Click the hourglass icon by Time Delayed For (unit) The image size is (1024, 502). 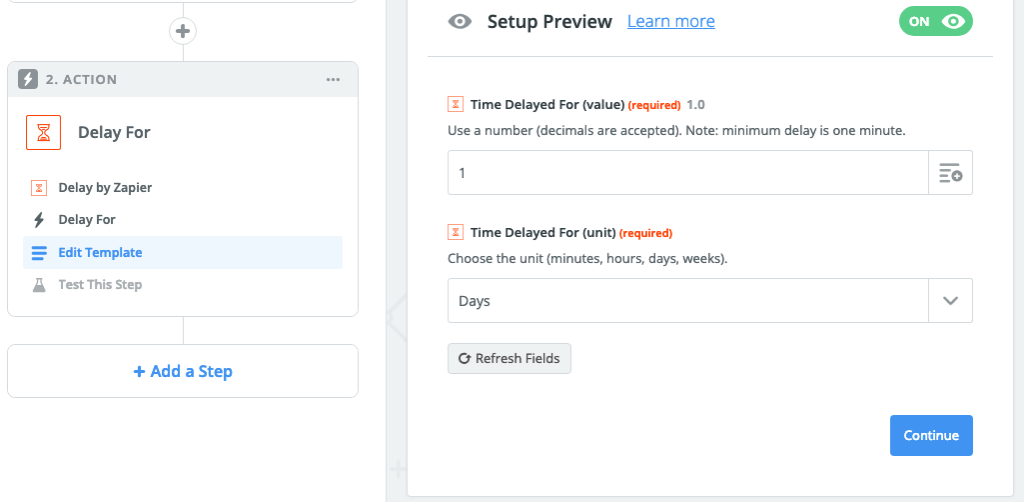click(x=455, y=232)
